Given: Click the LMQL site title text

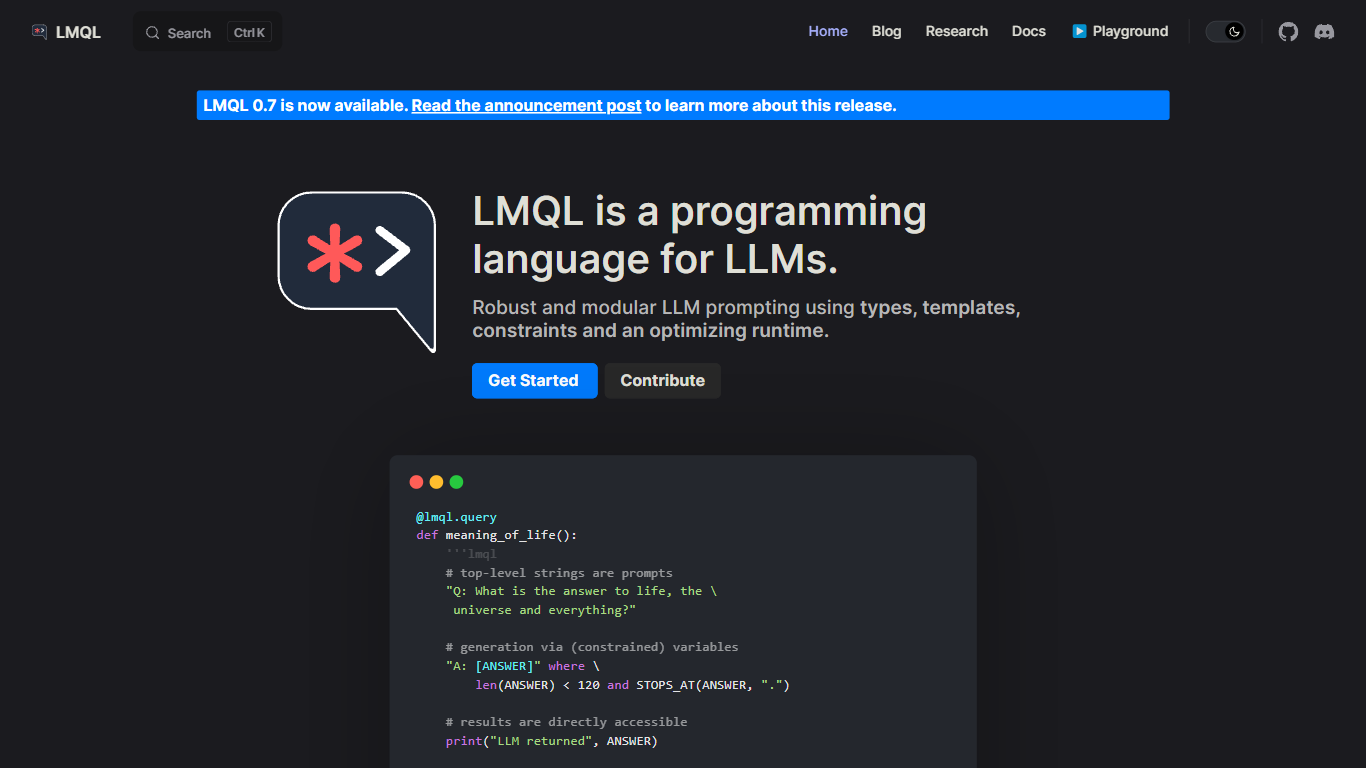Looking at the screenshot, I should point(78,32).
